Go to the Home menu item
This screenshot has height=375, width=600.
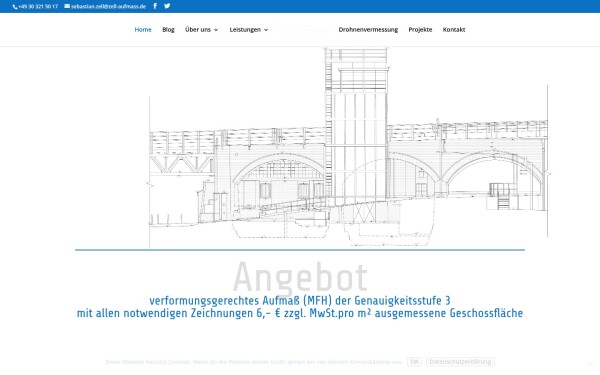(143, 29)
